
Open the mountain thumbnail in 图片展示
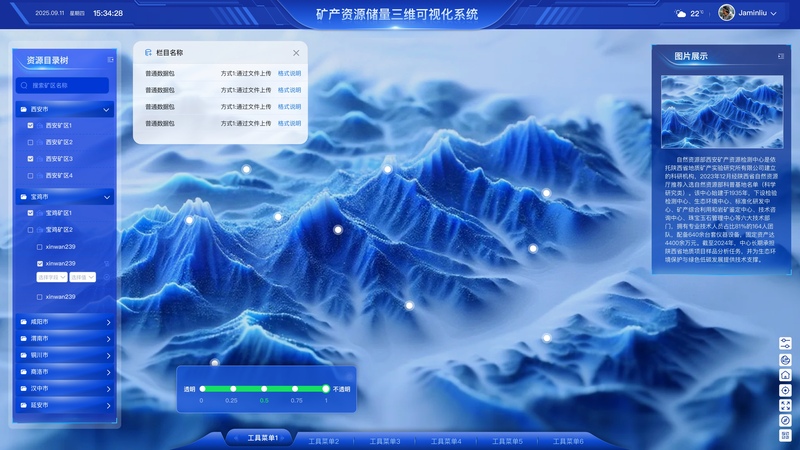[722, 112]
